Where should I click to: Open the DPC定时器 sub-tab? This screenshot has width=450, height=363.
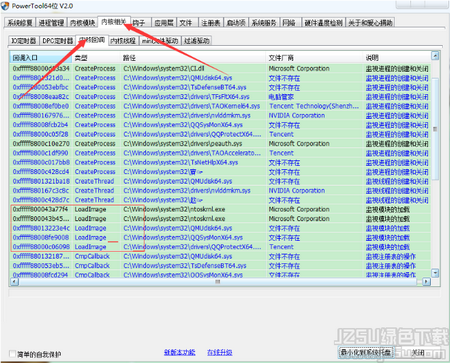(57, 41)
